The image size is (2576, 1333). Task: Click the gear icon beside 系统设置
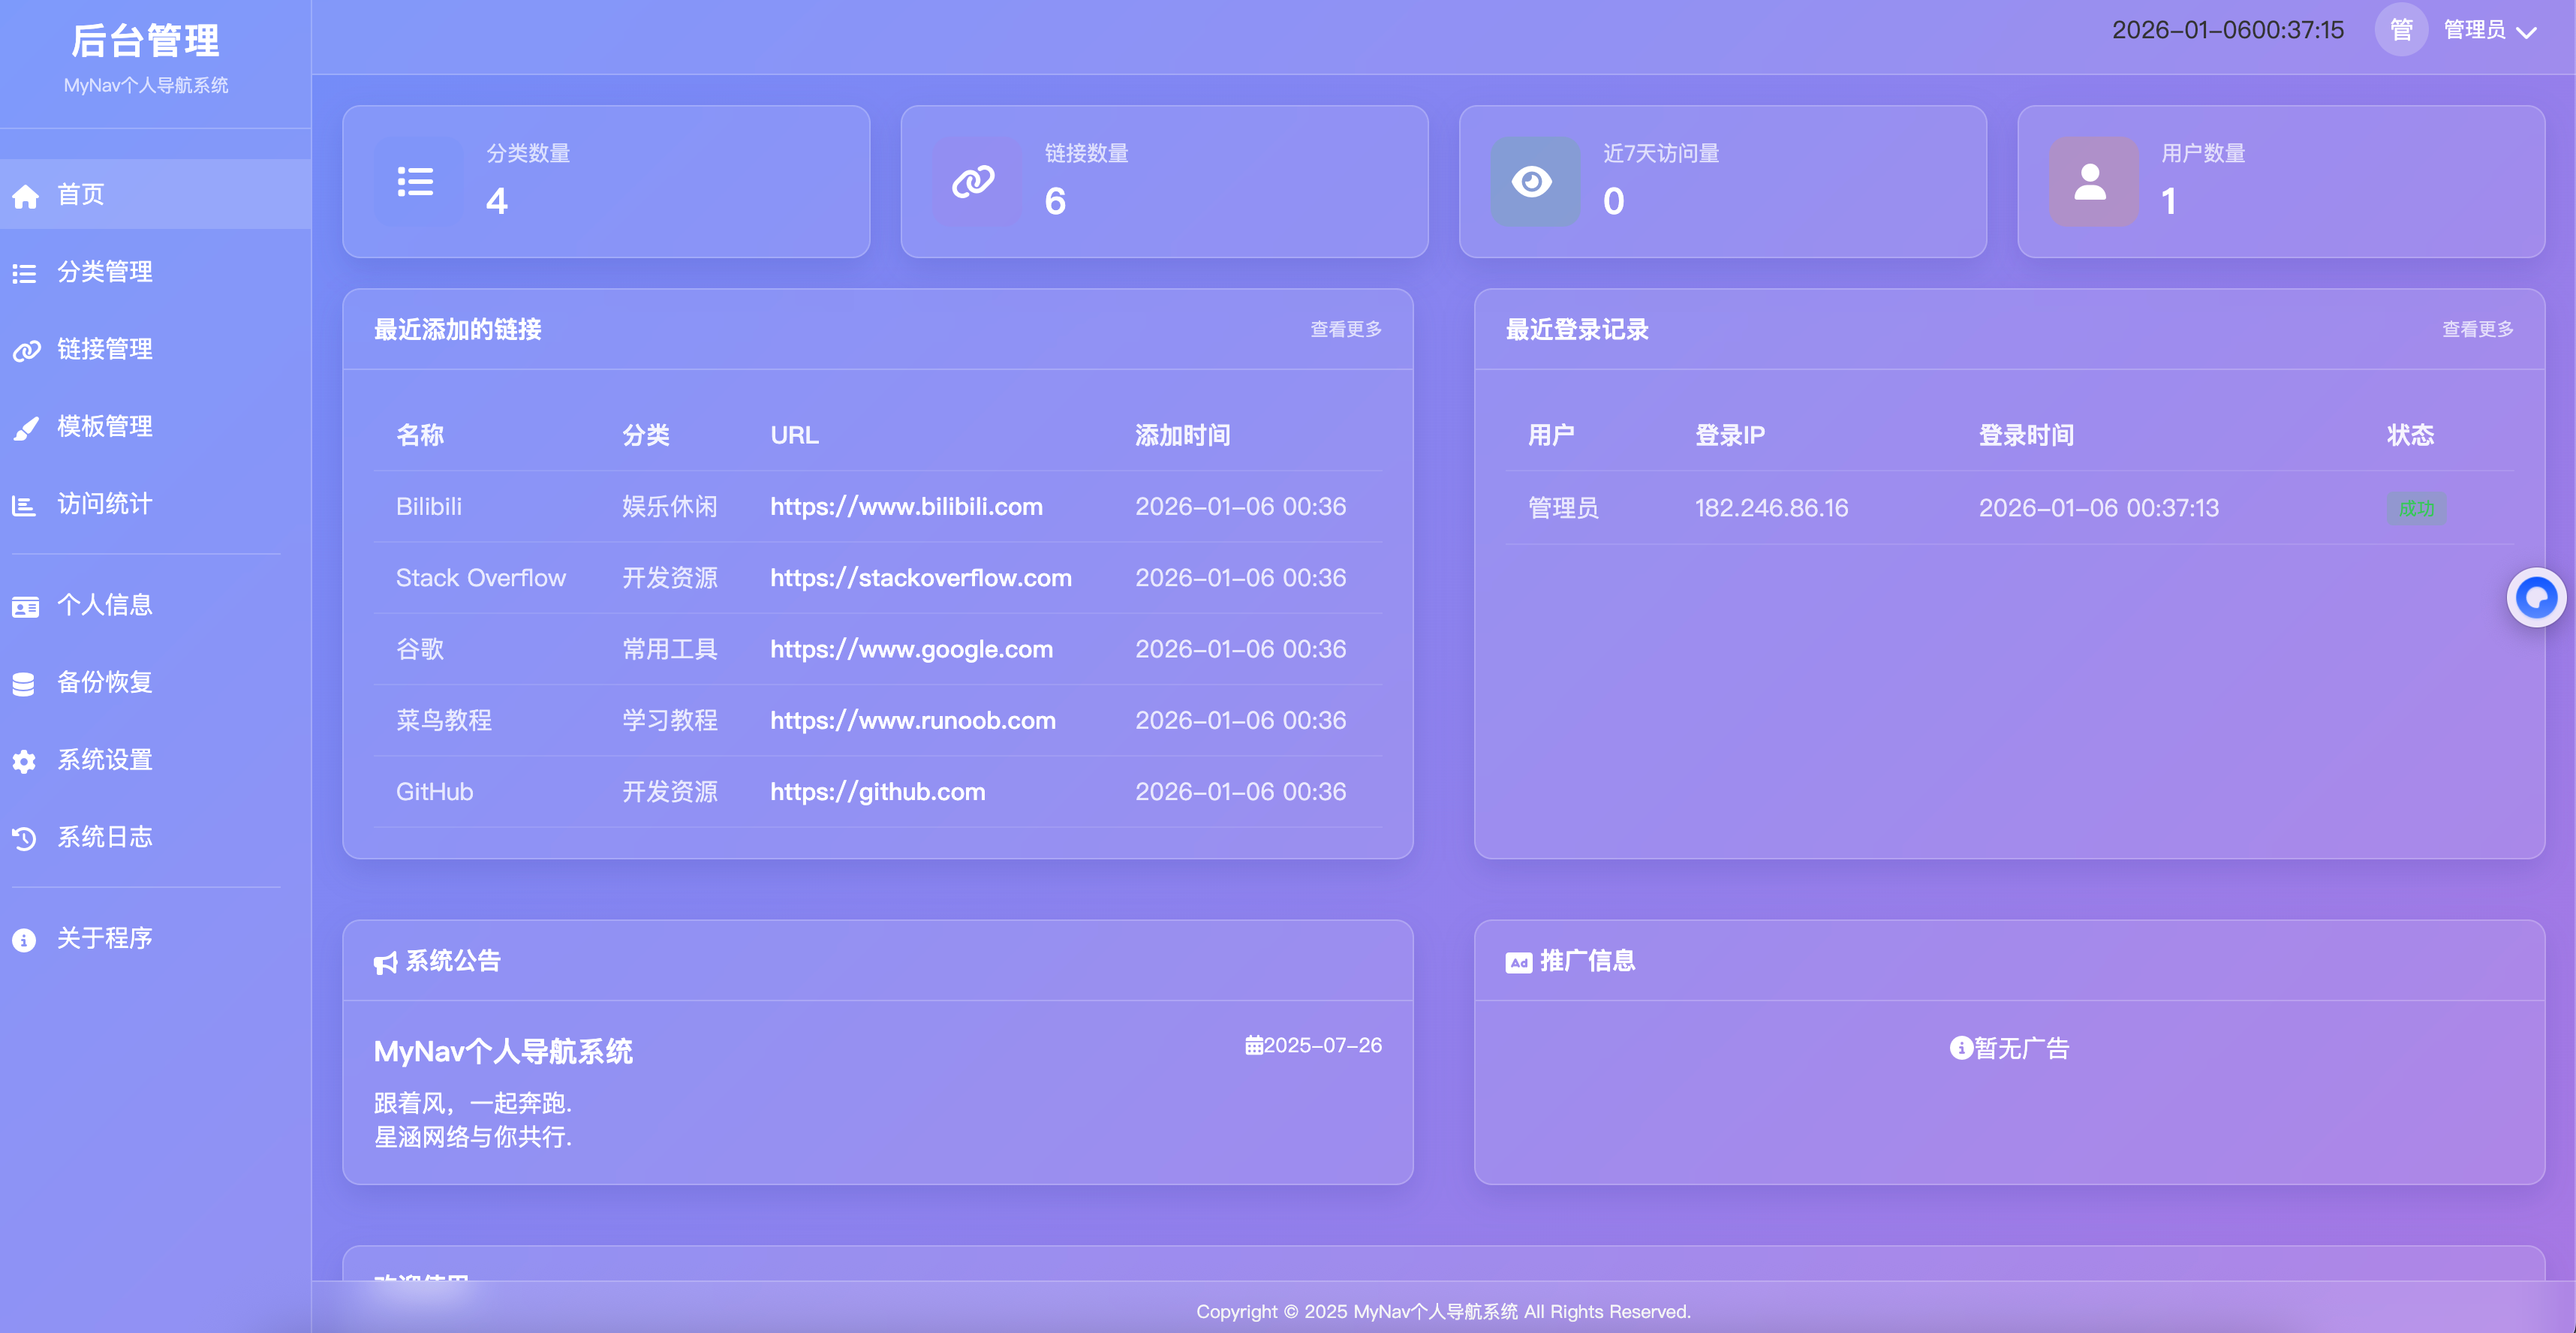point(24,761)
